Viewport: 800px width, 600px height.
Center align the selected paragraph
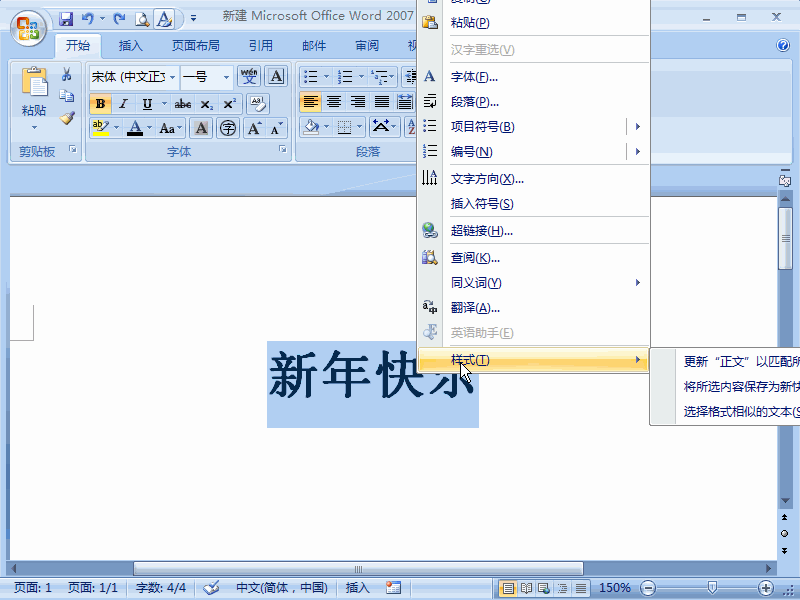(x=331, y=100)
